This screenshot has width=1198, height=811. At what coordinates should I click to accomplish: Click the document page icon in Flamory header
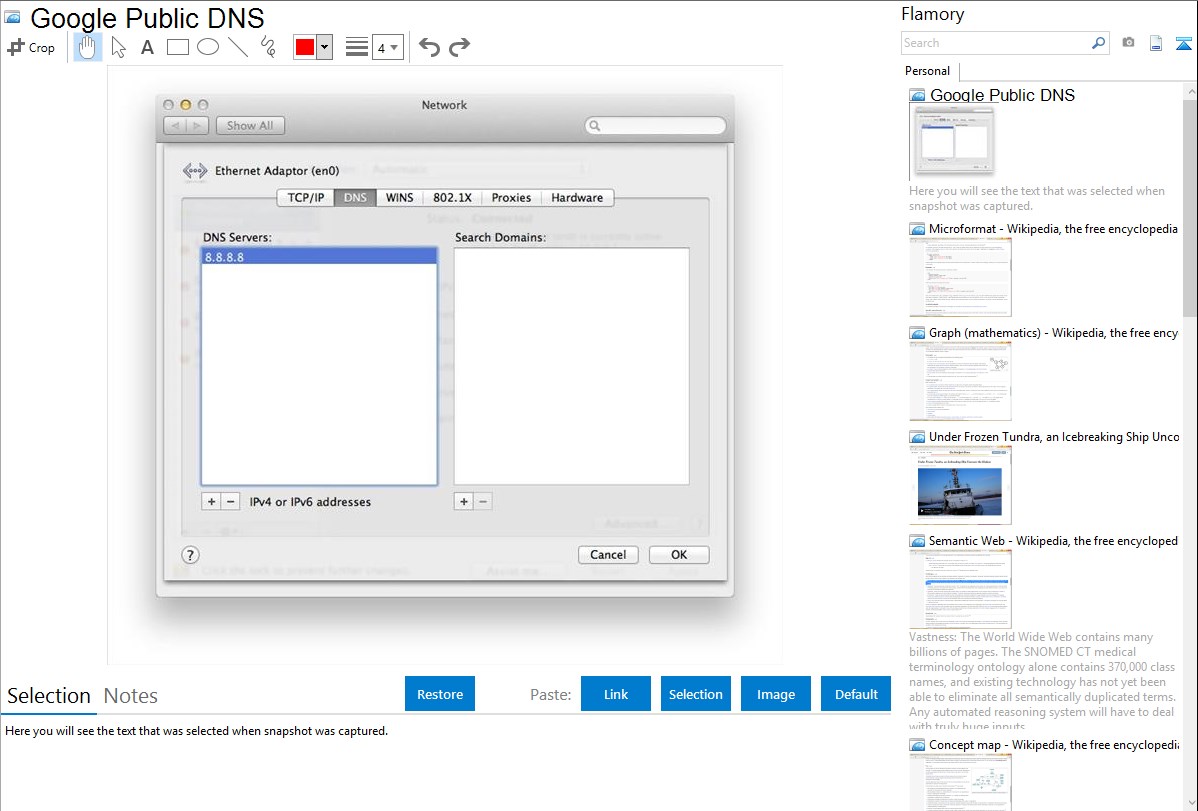click(1156, 44)
